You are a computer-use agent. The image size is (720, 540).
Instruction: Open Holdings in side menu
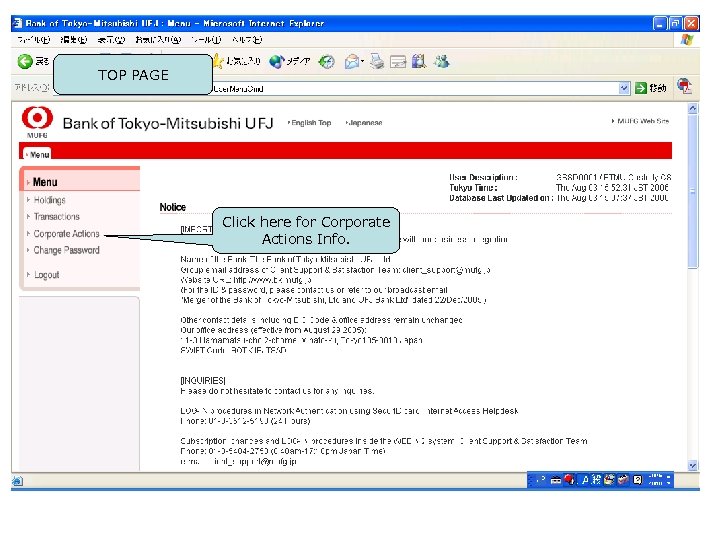coord(50,200)
